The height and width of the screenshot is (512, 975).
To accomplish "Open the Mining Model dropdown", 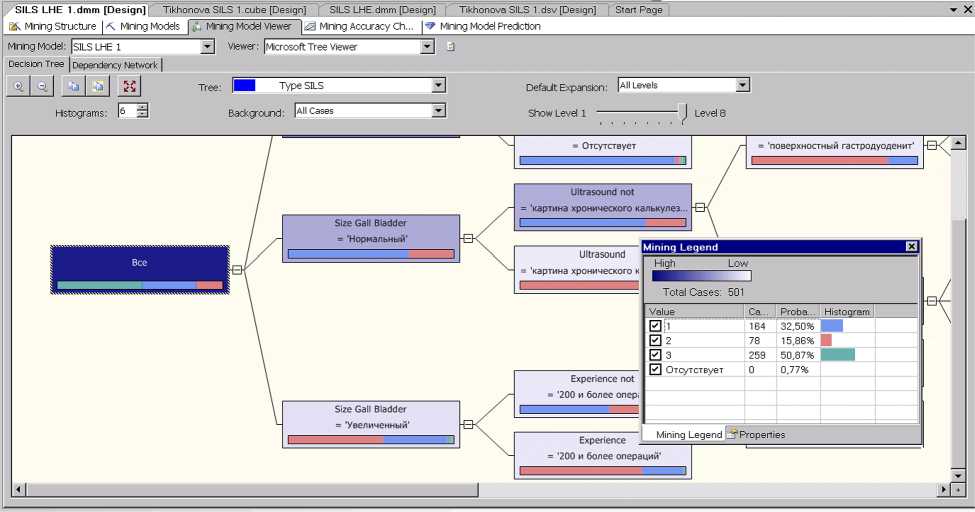I will 208,47.
